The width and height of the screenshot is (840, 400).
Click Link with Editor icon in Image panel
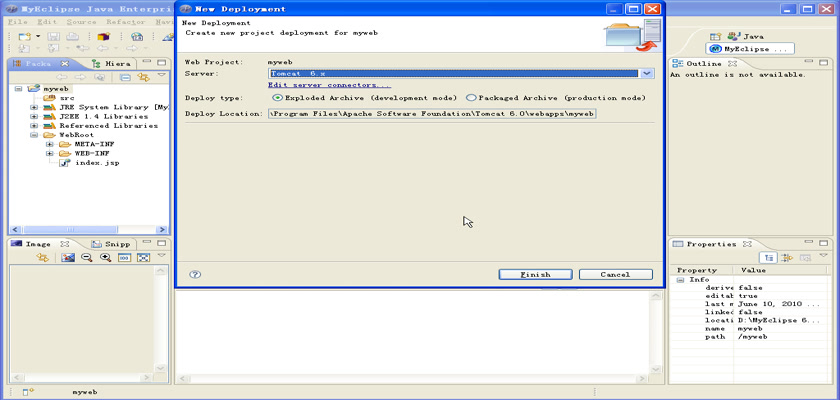point(42,258)
